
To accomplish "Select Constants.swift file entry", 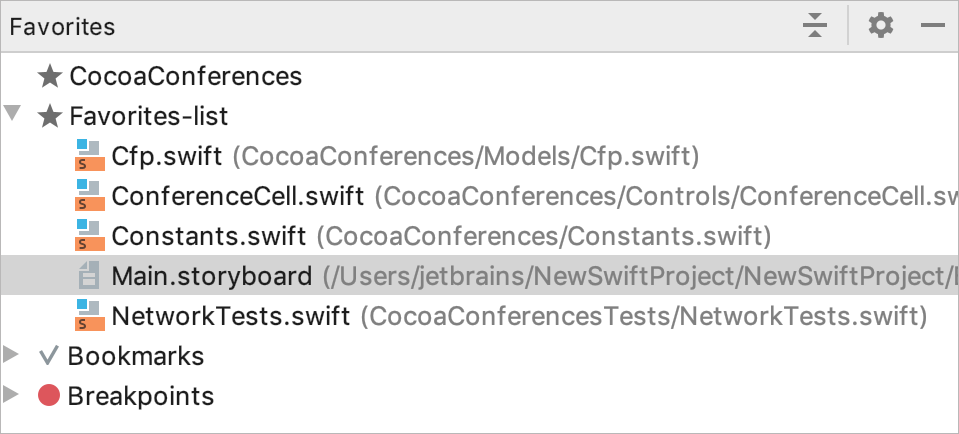I will tap(209, 236).
